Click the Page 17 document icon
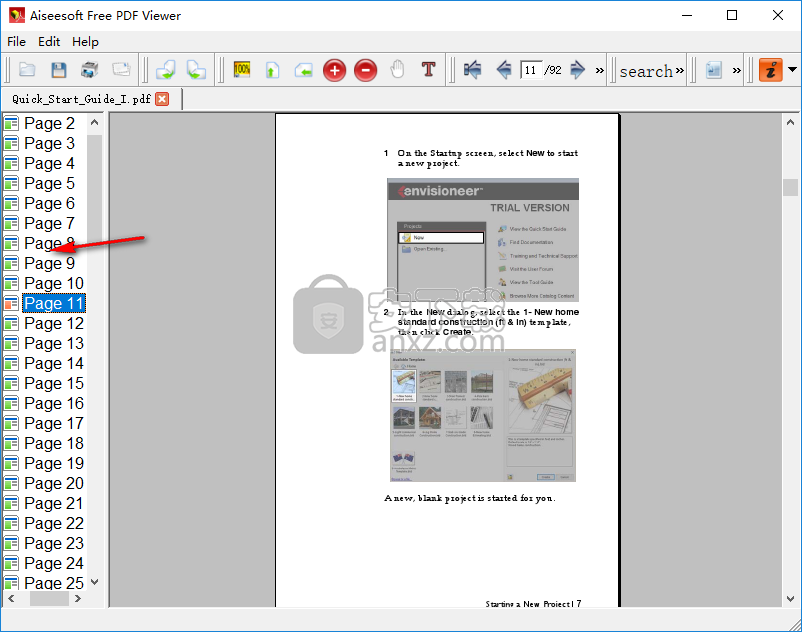The height and width of the screenshot is (632, 802). coord(11,423)
